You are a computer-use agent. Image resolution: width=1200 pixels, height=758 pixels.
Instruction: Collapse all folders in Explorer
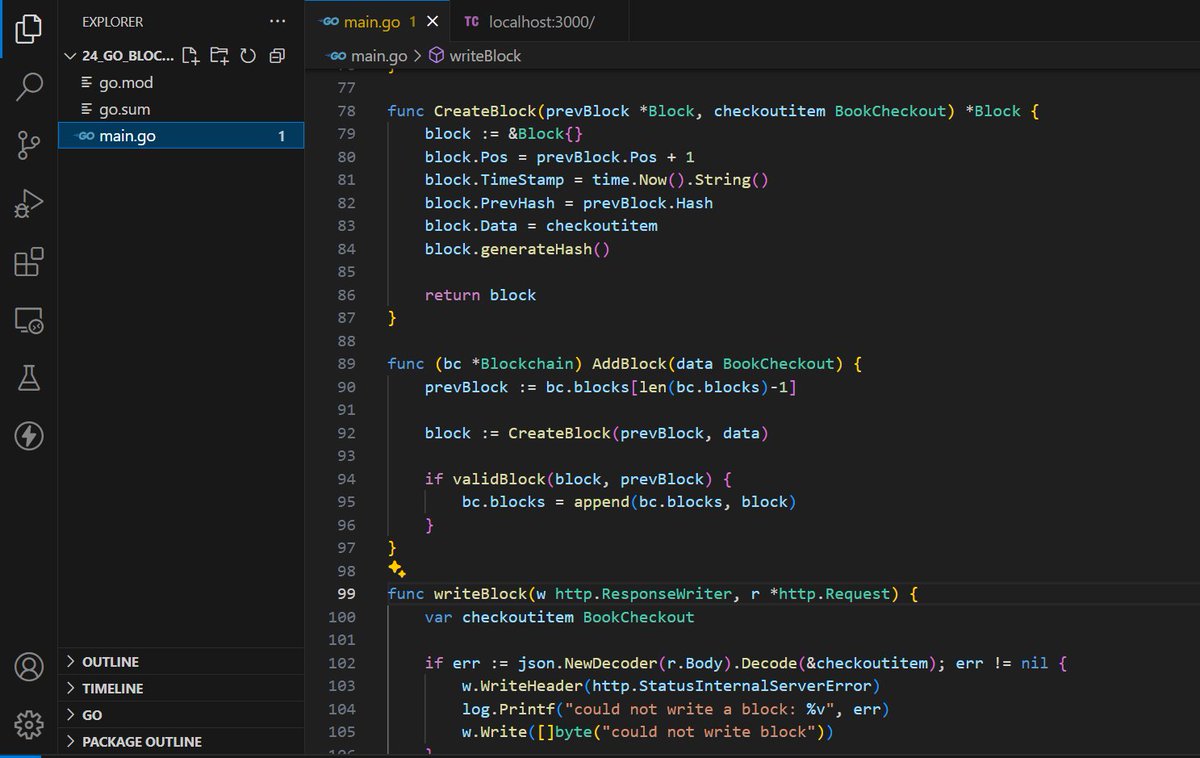(x=277, y=56)
